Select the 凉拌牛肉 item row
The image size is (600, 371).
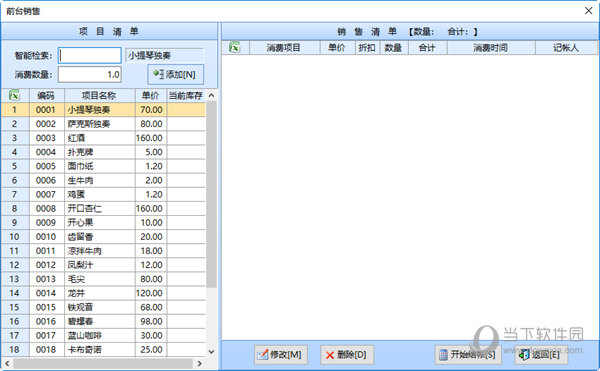[103, 251]
